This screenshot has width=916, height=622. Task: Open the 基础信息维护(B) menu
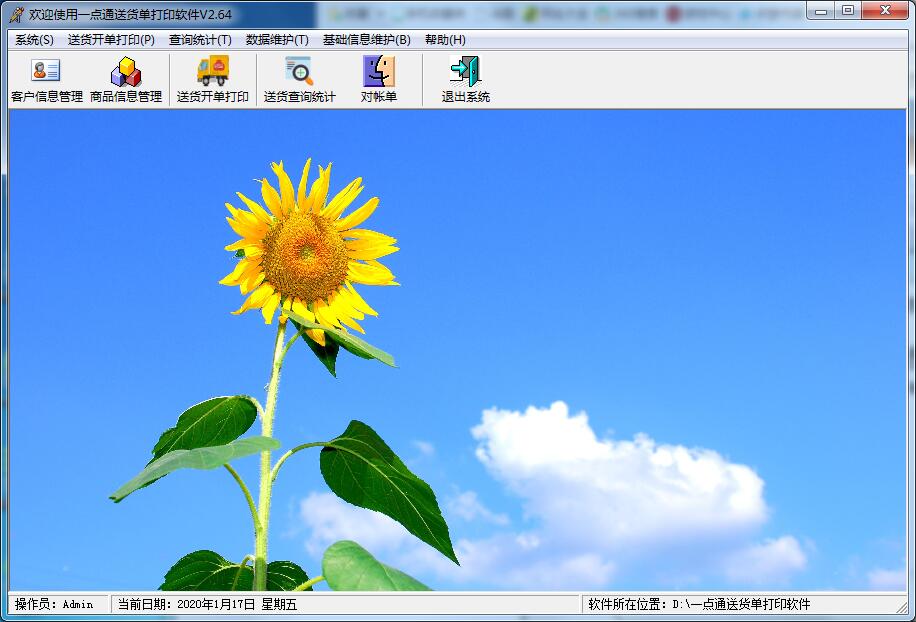click(366, 40)
